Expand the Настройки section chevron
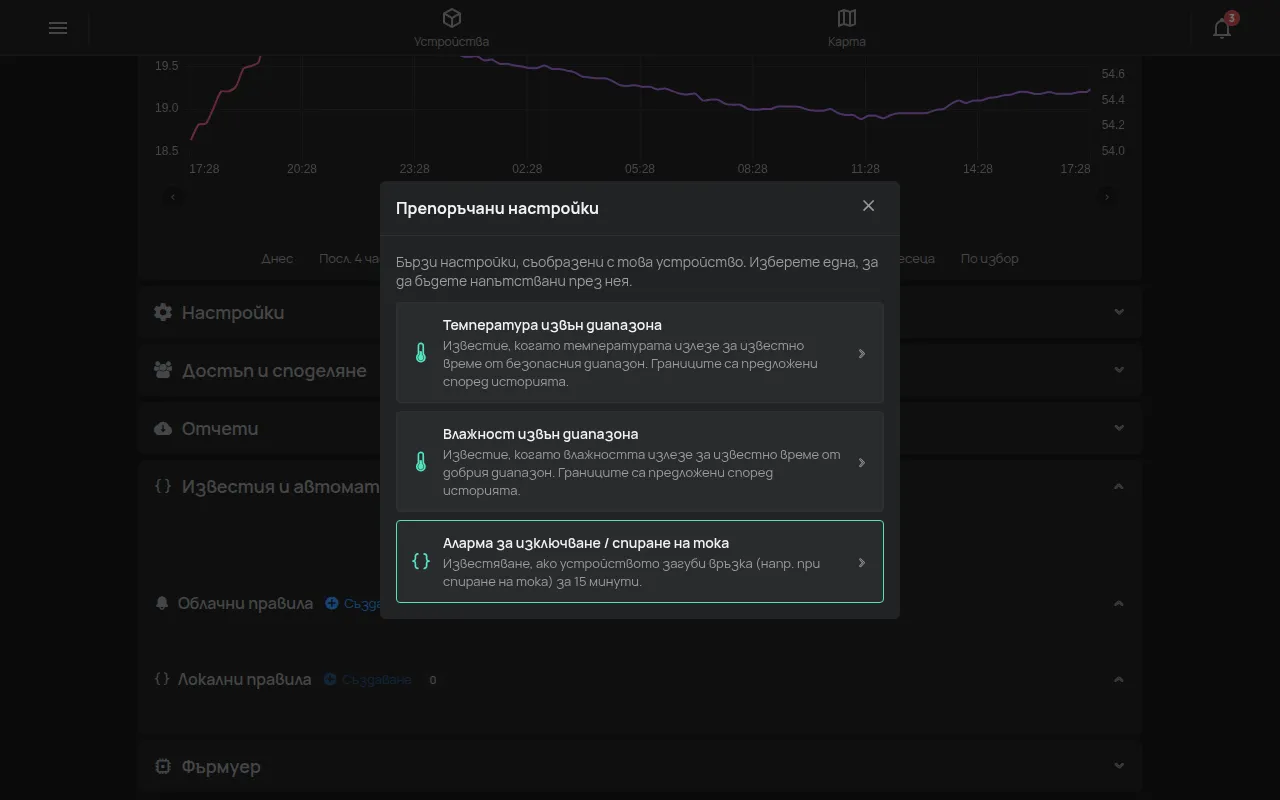This screenshot has height=800, width=1280. pos(1119,312)
